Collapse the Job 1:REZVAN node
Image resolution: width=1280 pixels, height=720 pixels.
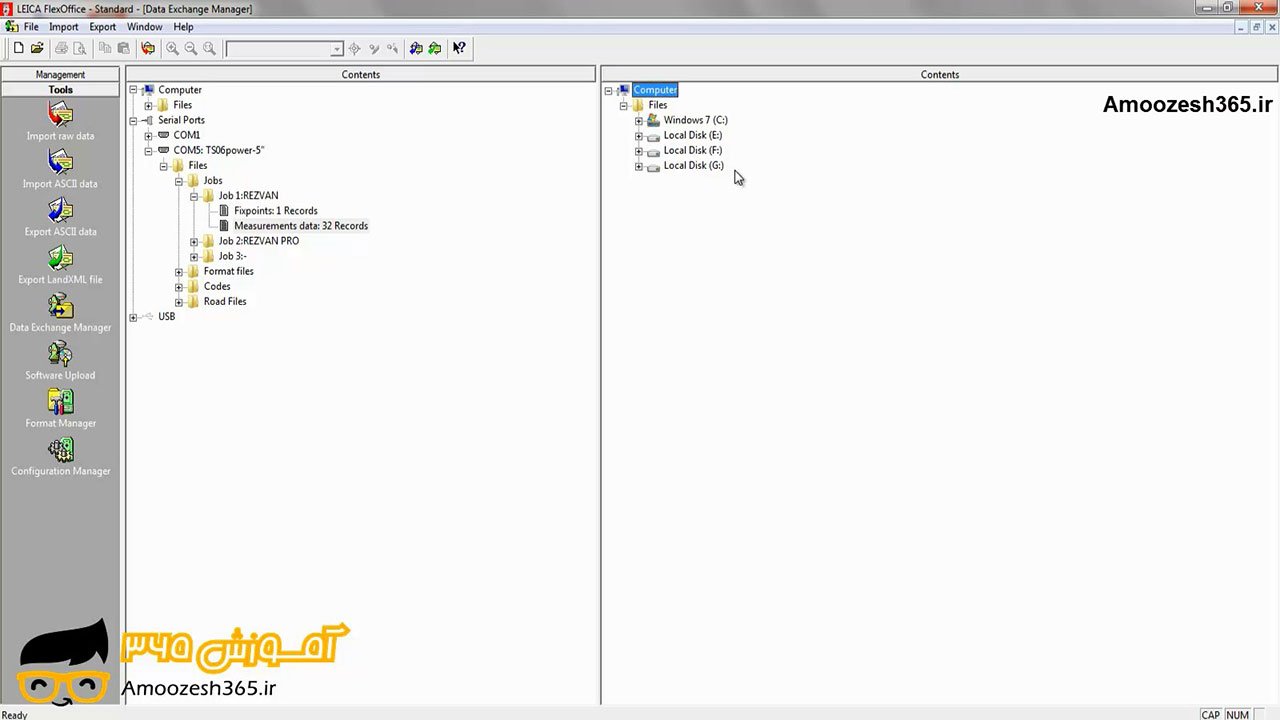194,196
